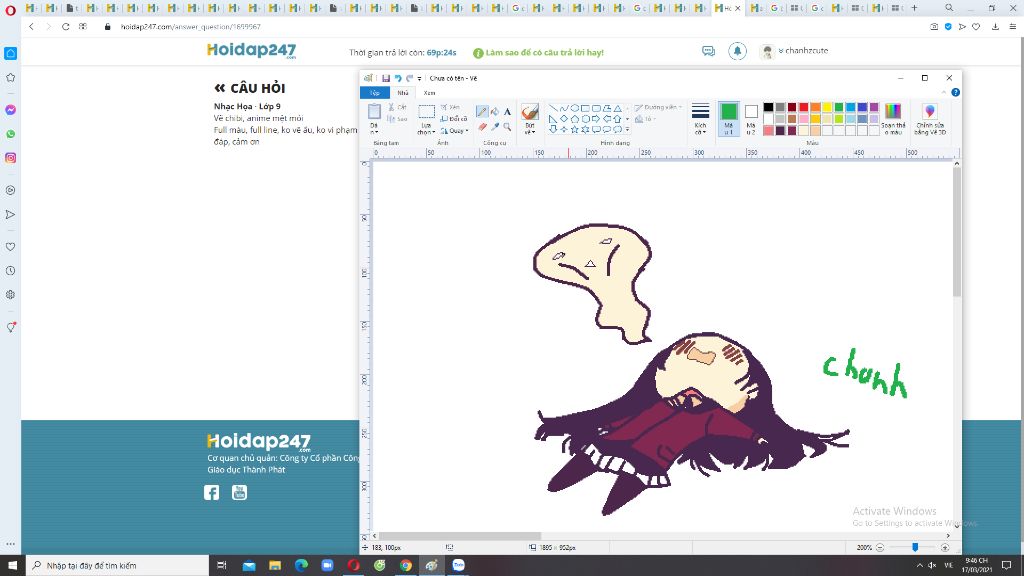Choose the Right arrow shape in gallery
This screenshot has width=1024, height=576.
click(596, 119)
